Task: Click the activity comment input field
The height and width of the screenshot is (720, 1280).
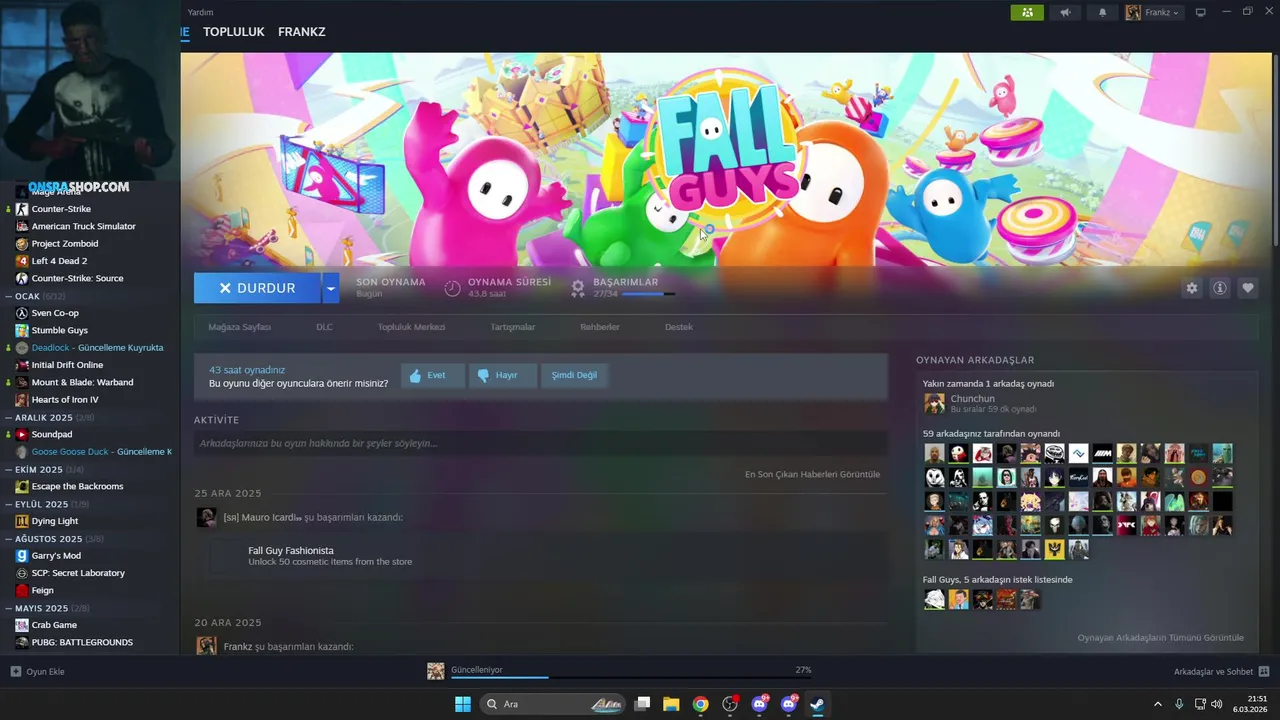Action: (541, 443)
